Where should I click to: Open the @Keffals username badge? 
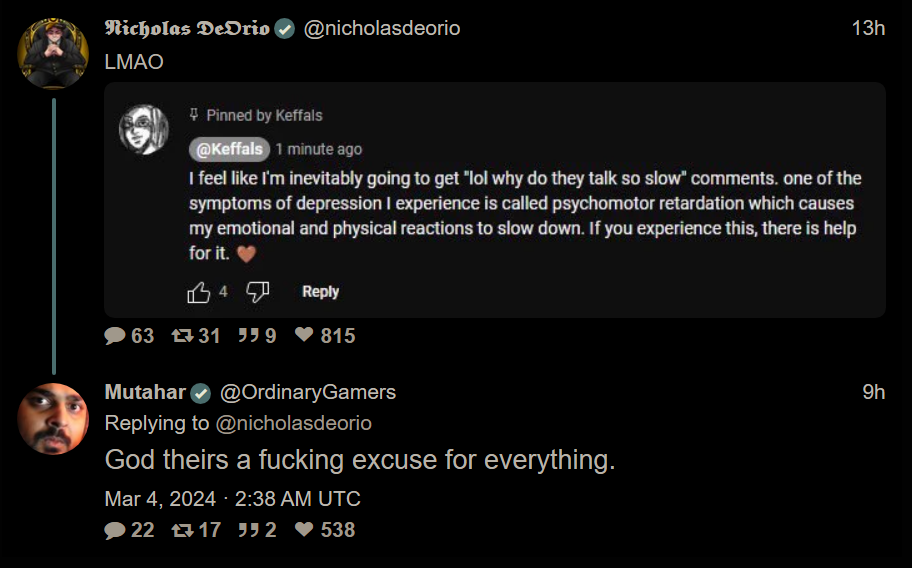coord(229,149)
